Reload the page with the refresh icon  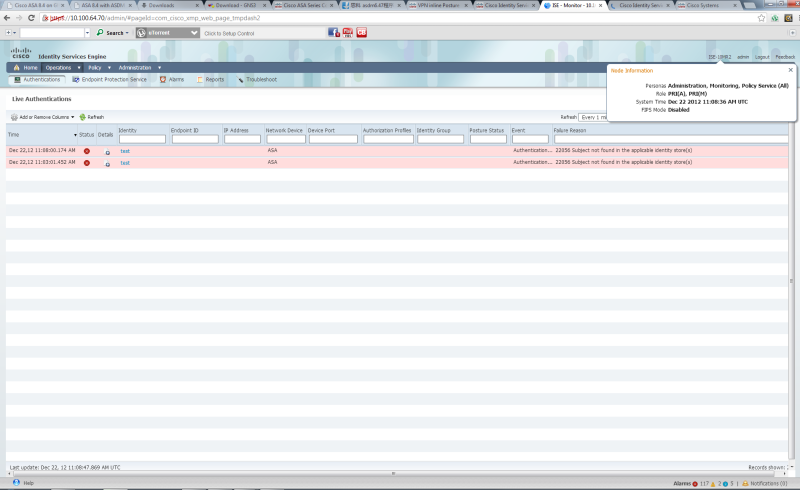point(31,18)
